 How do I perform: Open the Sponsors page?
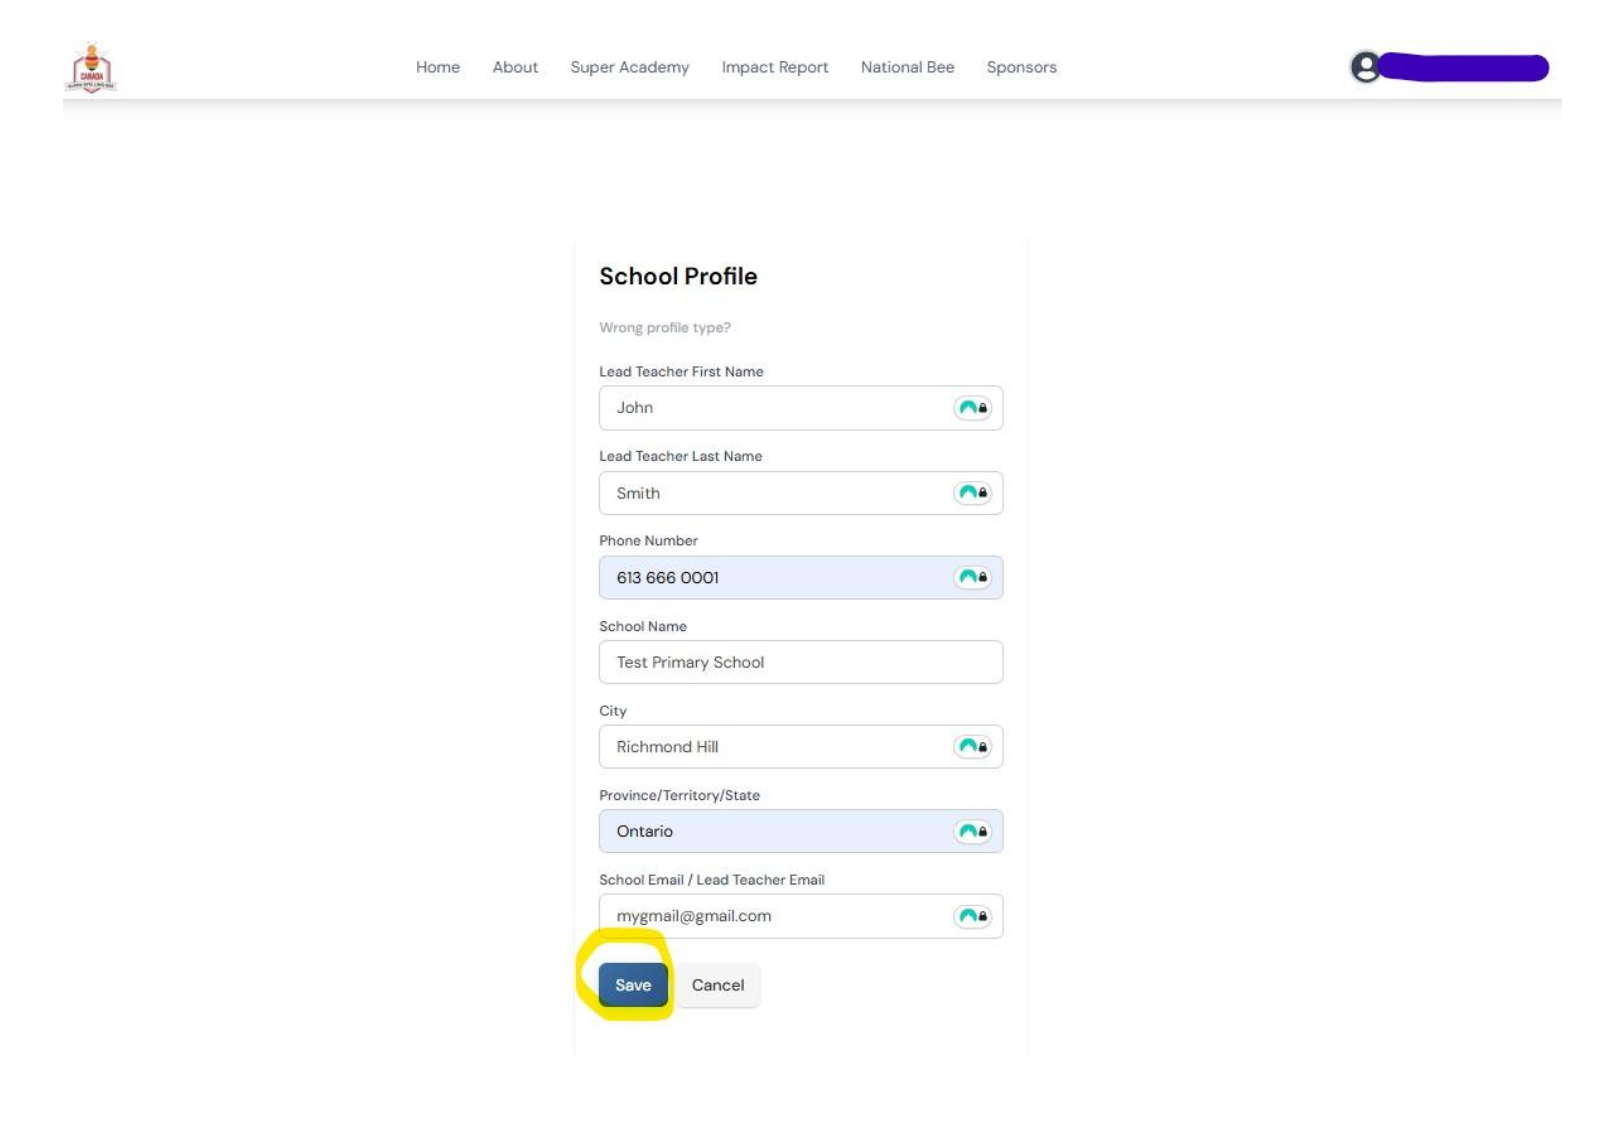(x=1021, y=68)
